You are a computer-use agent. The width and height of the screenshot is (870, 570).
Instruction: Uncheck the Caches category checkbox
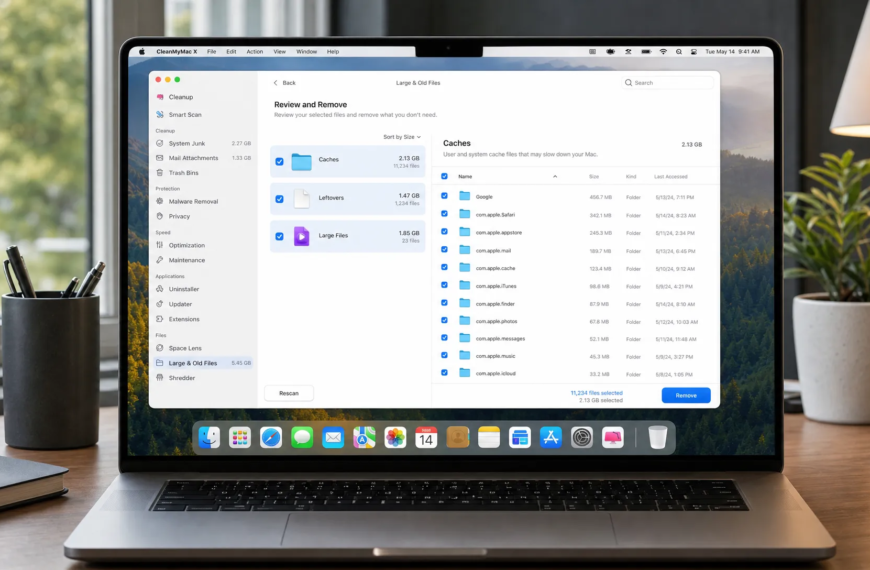280,162
